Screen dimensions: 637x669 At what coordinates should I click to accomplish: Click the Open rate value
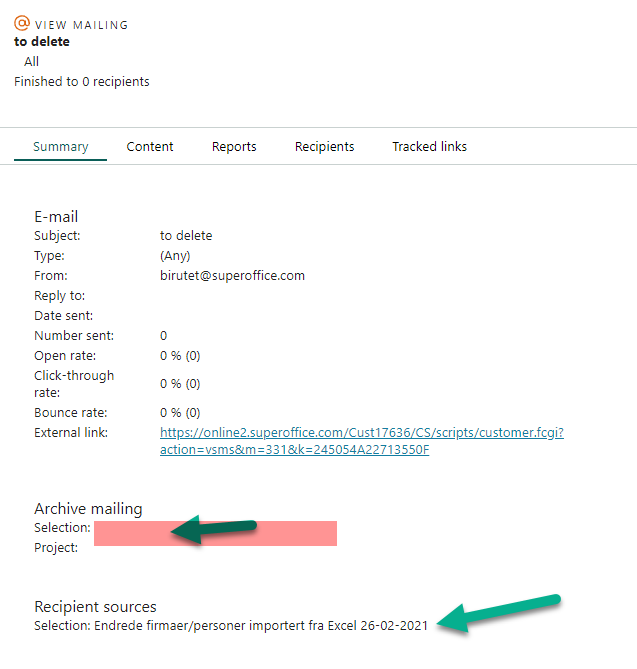tap(180, 355)
